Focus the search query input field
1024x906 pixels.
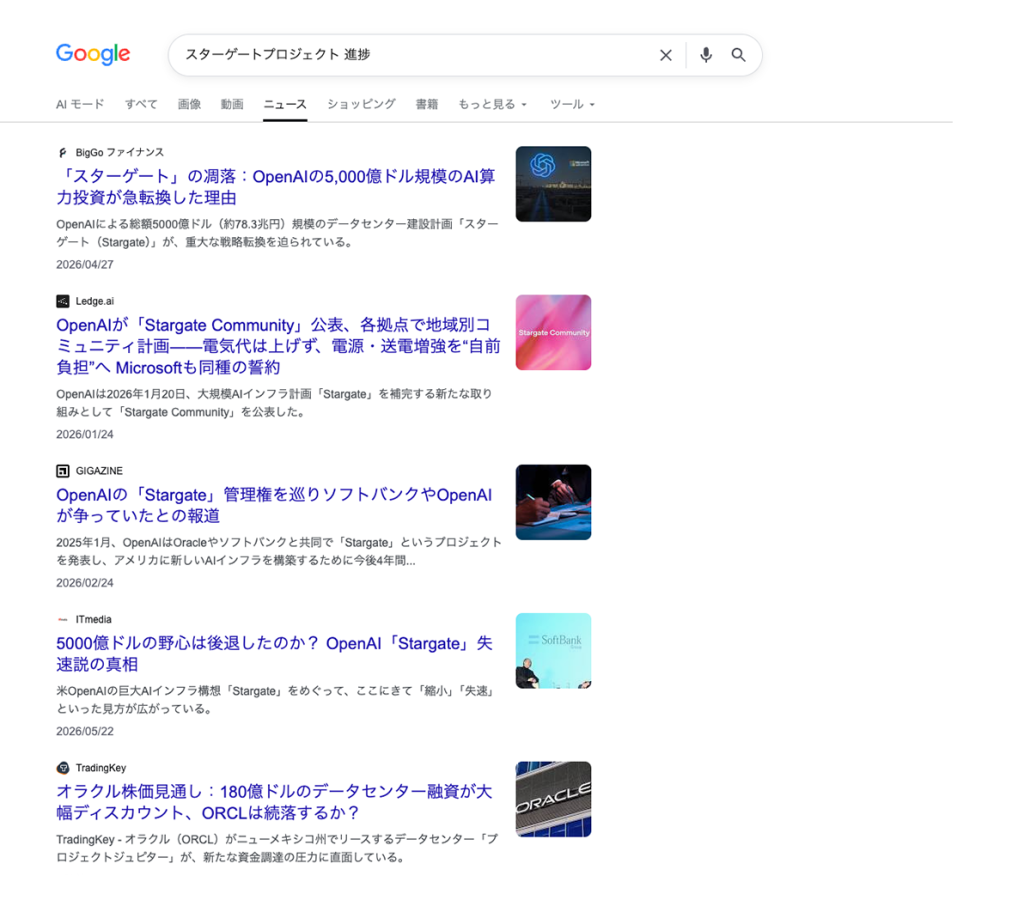[415, 55]
